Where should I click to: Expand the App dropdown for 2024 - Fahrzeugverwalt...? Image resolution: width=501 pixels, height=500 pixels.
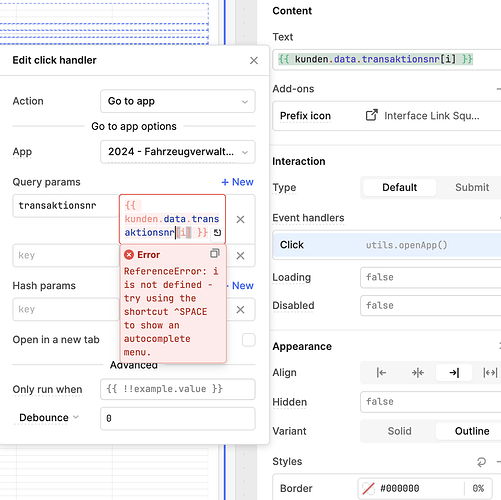click(178, 152)
